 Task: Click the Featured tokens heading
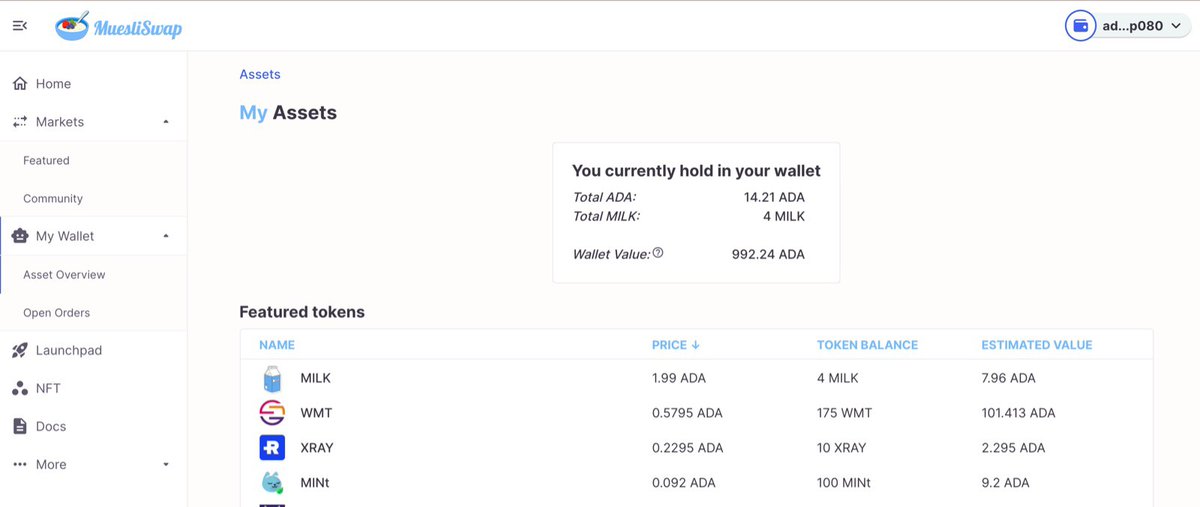(302, 312)
